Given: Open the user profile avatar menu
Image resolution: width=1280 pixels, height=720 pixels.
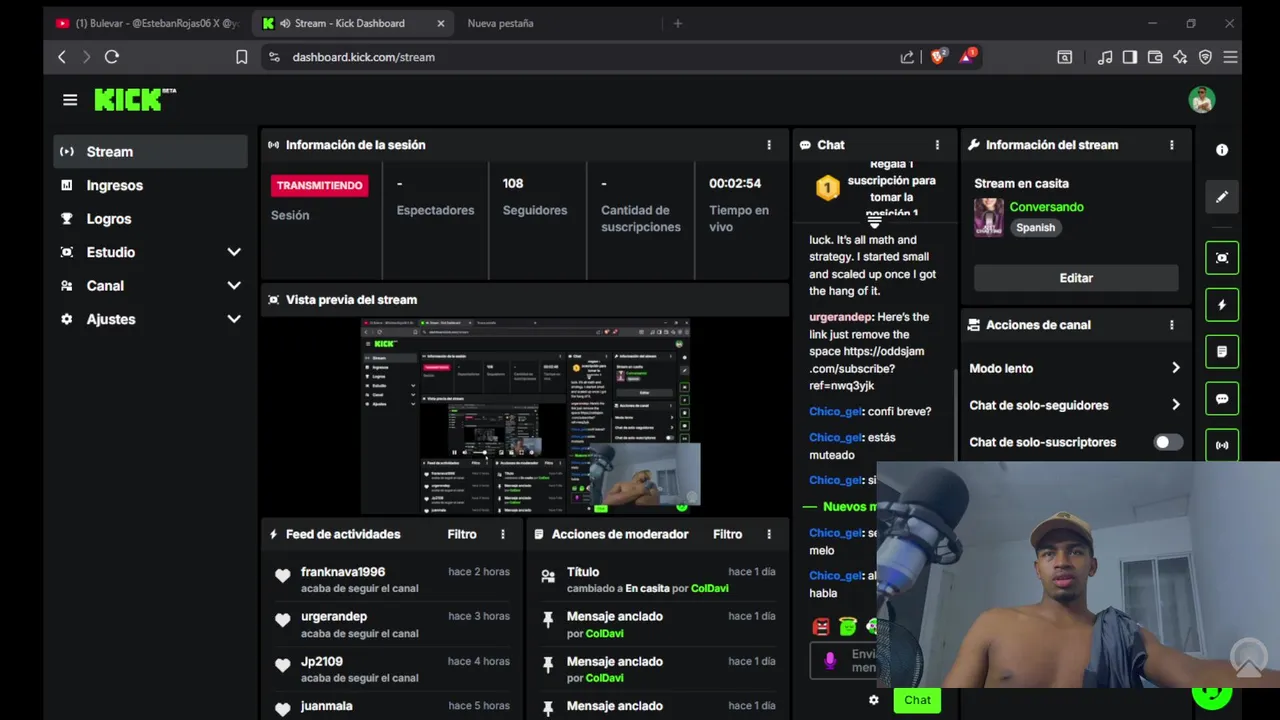Looking at the screenshot, I should pos(1202,100).
